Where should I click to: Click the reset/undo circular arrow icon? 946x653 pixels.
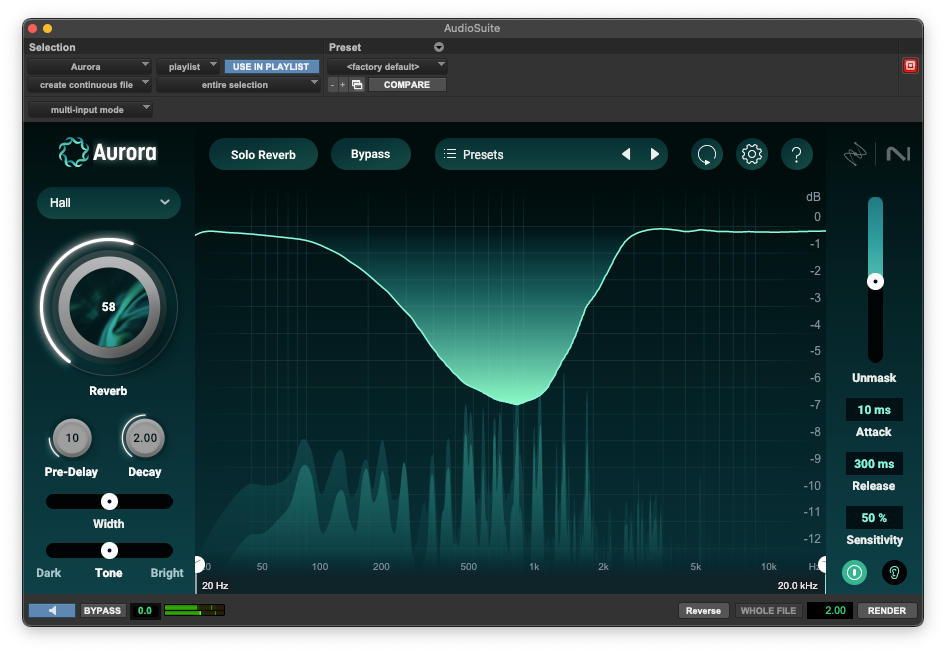pyautogui.click(x=707, y=154)
